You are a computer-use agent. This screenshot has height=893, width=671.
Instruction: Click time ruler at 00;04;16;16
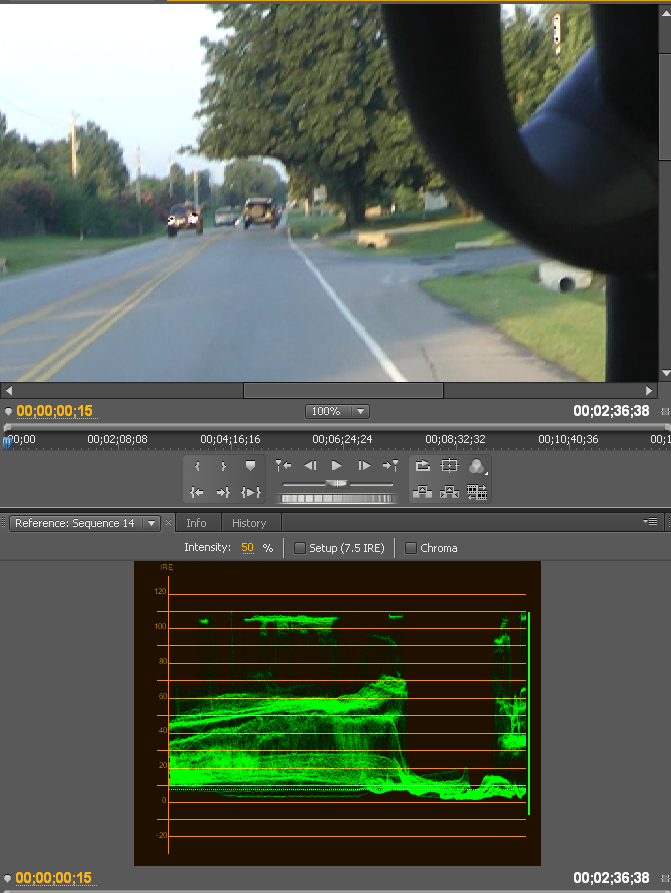pos(230,439)
